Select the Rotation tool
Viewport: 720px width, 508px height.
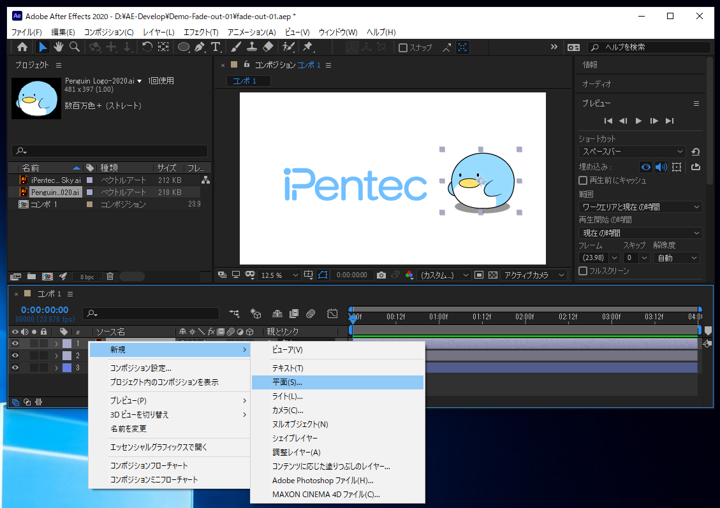[147, 47]
